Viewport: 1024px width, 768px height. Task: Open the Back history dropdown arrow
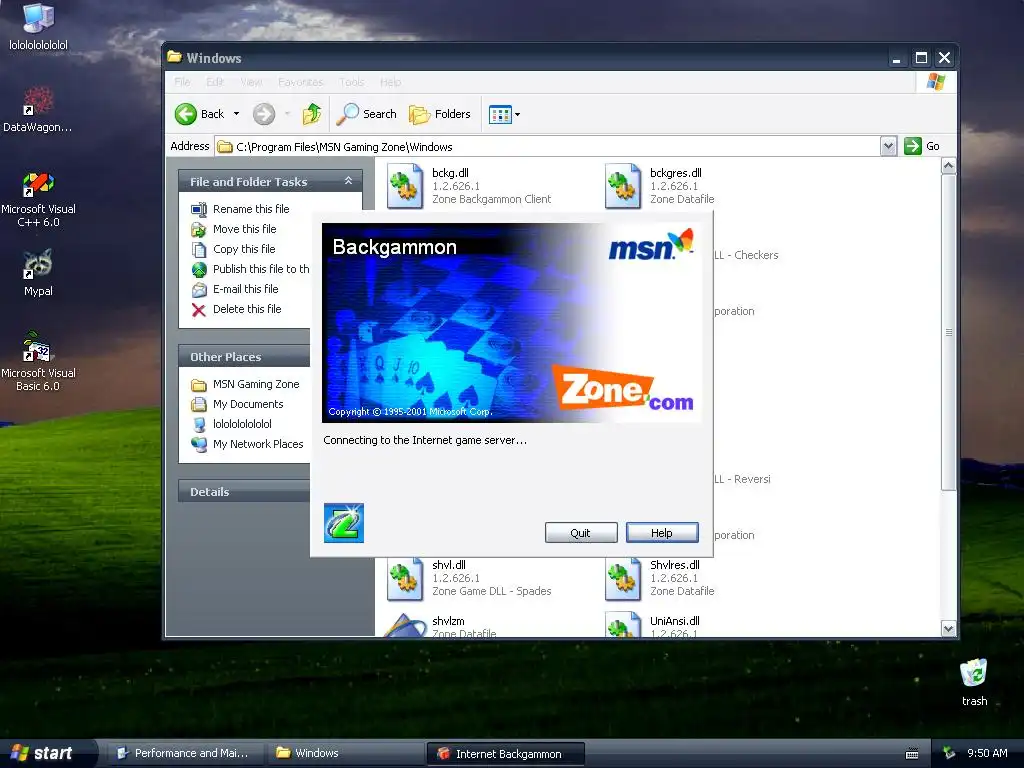[x=236, y=114]
